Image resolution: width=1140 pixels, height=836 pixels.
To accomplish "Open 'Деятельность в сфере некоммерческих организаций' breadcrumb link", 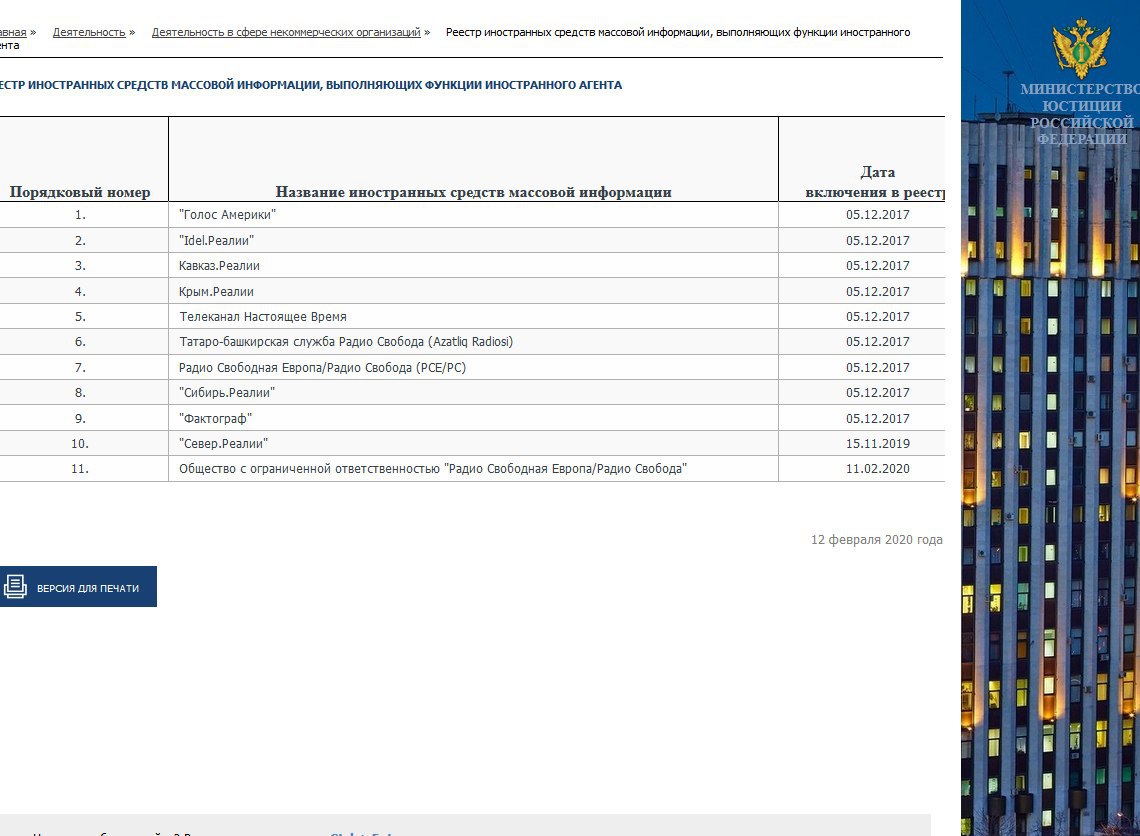I will tap(286, 32).
